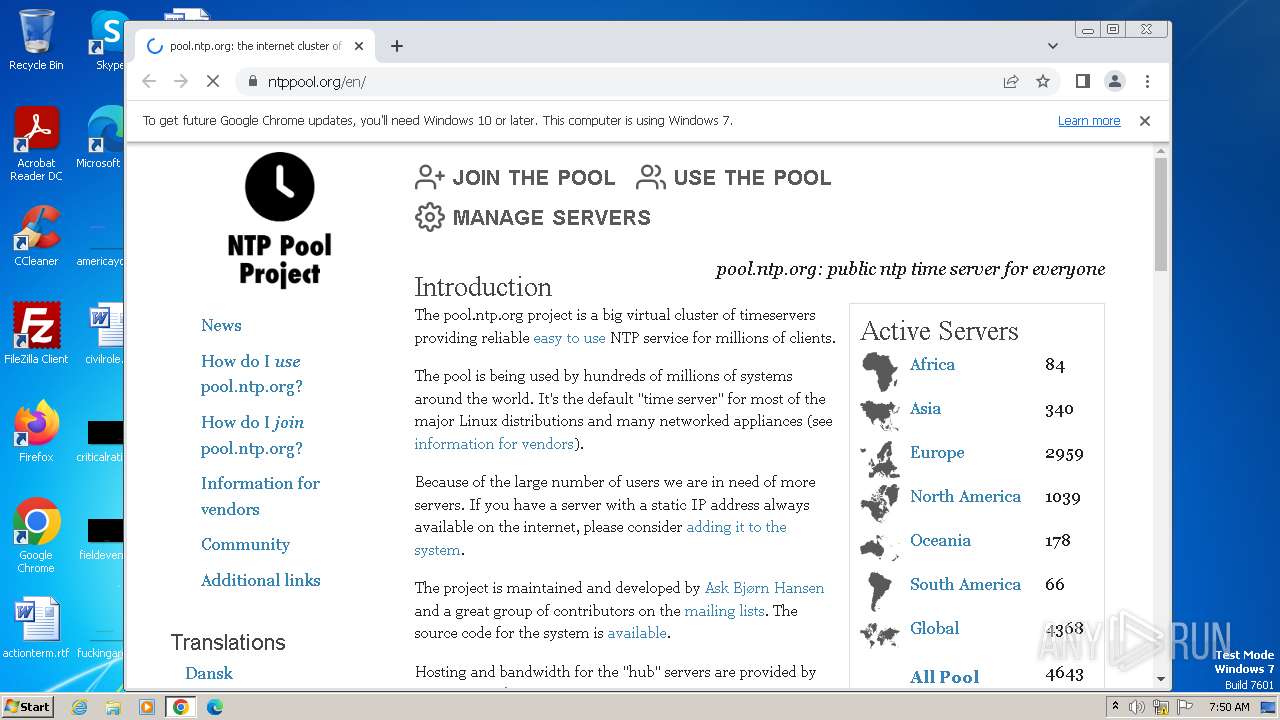Screen dimensions: 1280x720
Task: Open the Start menu
Action: click(27, 706)
